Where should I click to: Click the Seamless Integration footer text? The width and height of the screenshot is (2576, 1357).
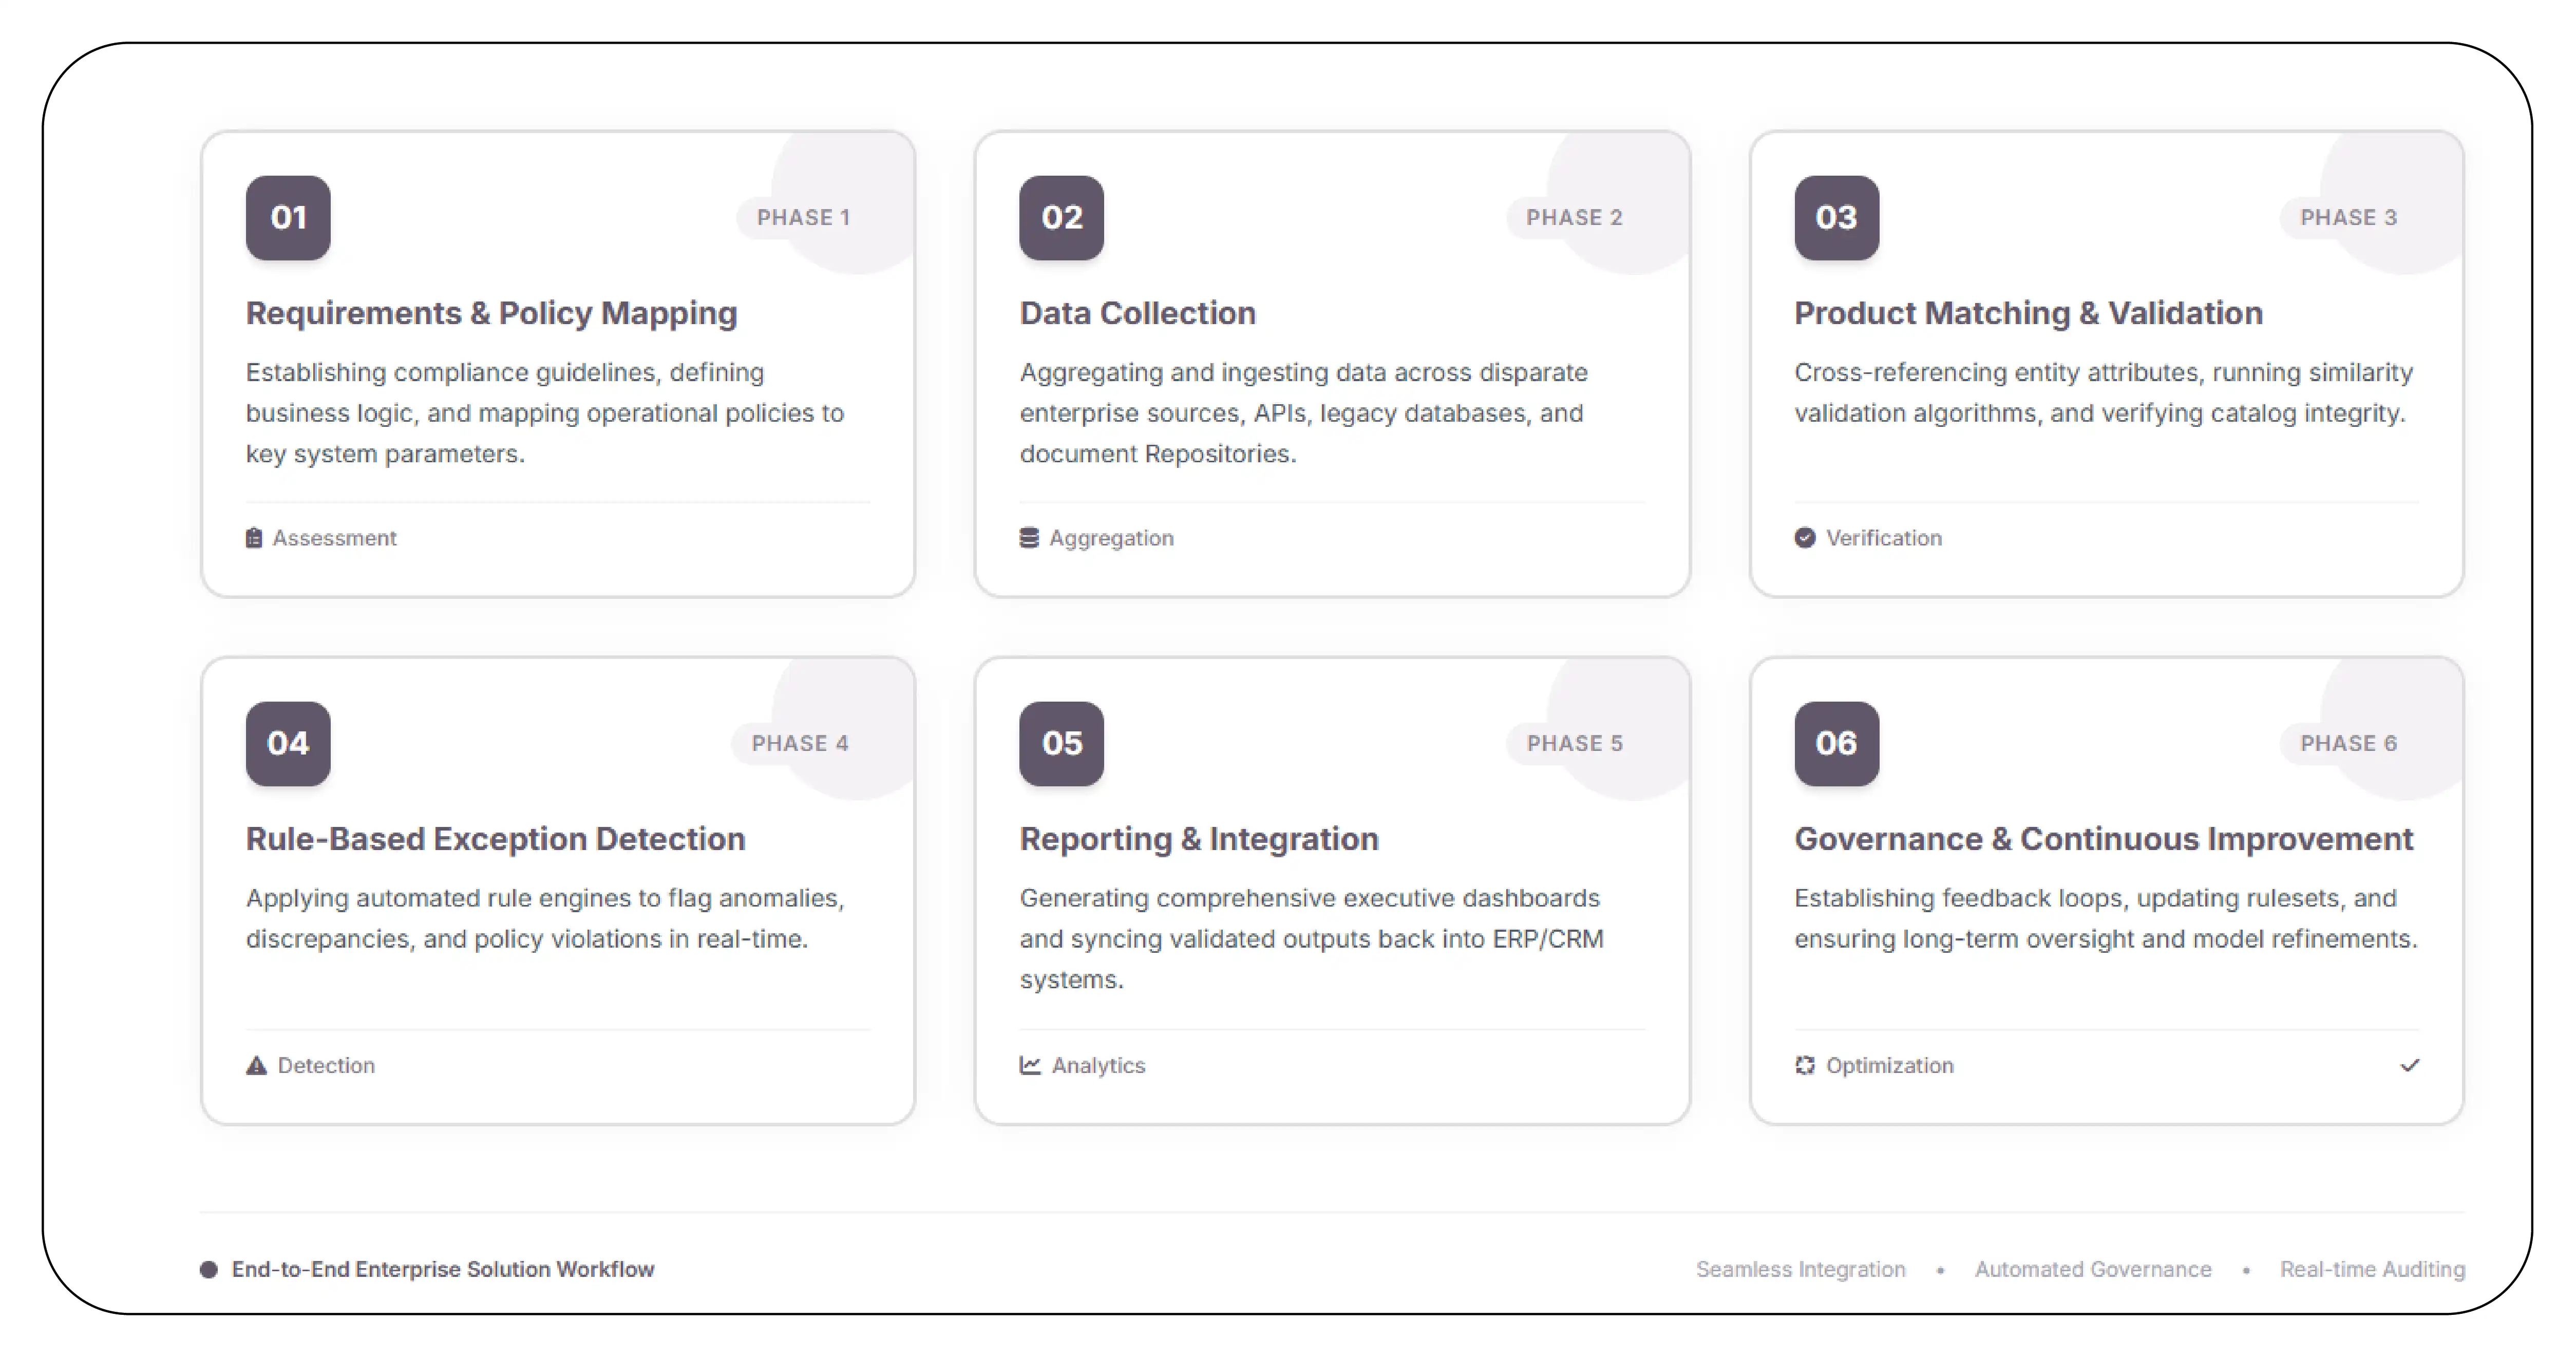tap(1801, 1270)
